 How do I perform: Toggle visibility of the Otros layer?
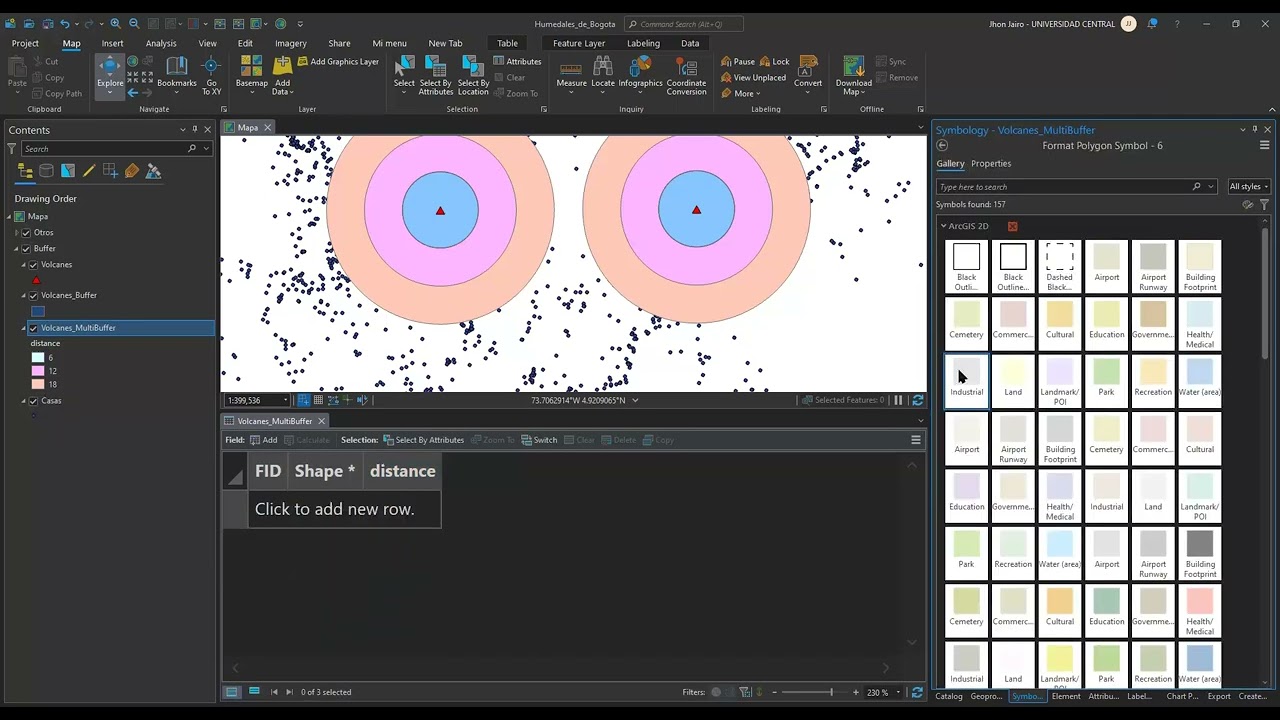[x=26, y=232]
